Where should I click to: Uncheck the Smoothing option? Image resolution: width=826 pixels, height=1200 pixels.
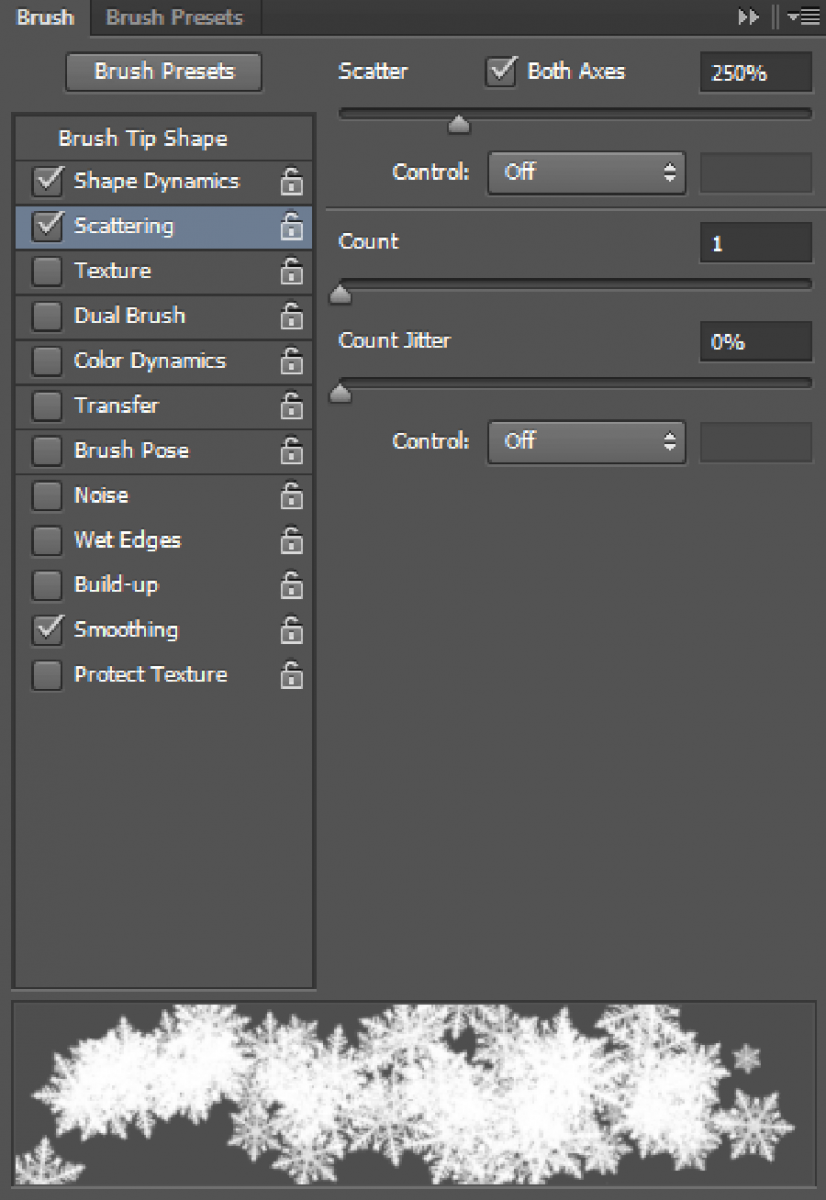47,630
